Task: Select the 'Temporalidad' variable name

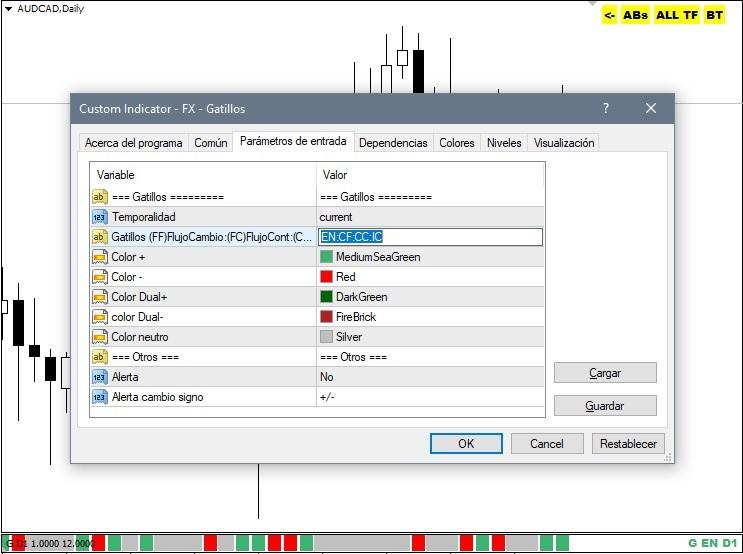Action: (144, 217)
